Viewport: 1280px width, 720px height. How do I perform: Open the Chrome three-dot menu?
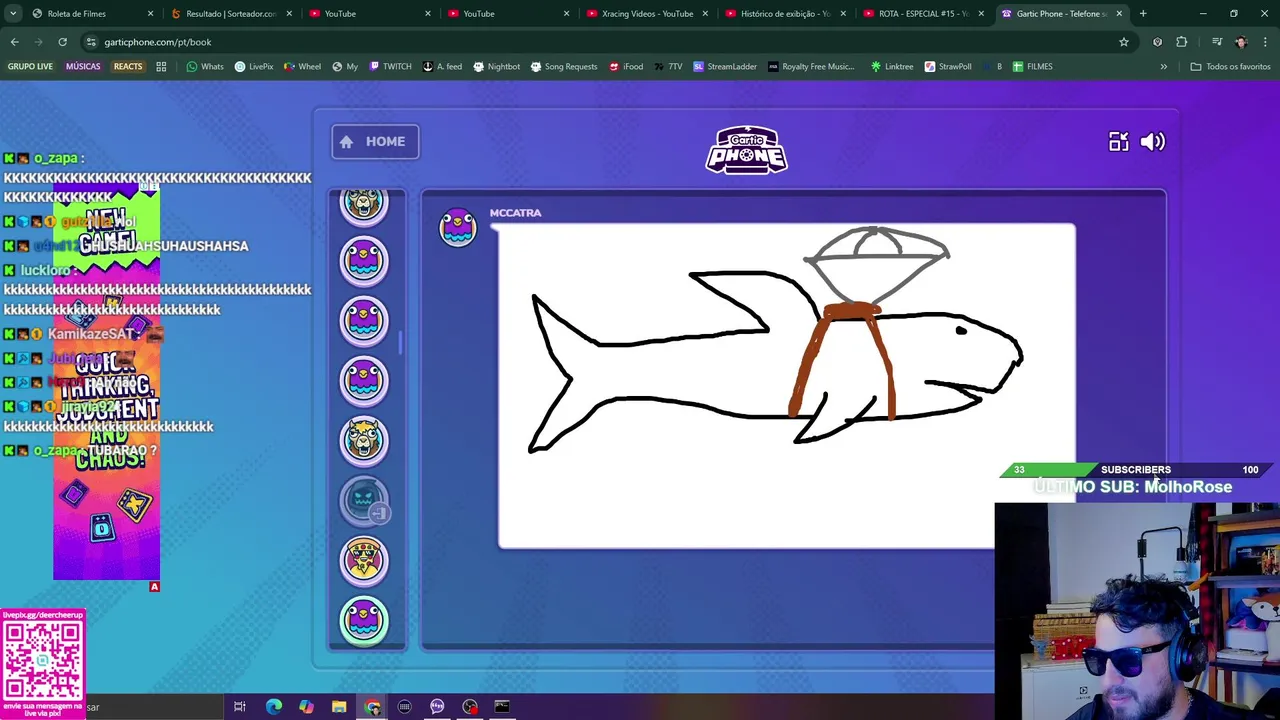(1265, 42)
